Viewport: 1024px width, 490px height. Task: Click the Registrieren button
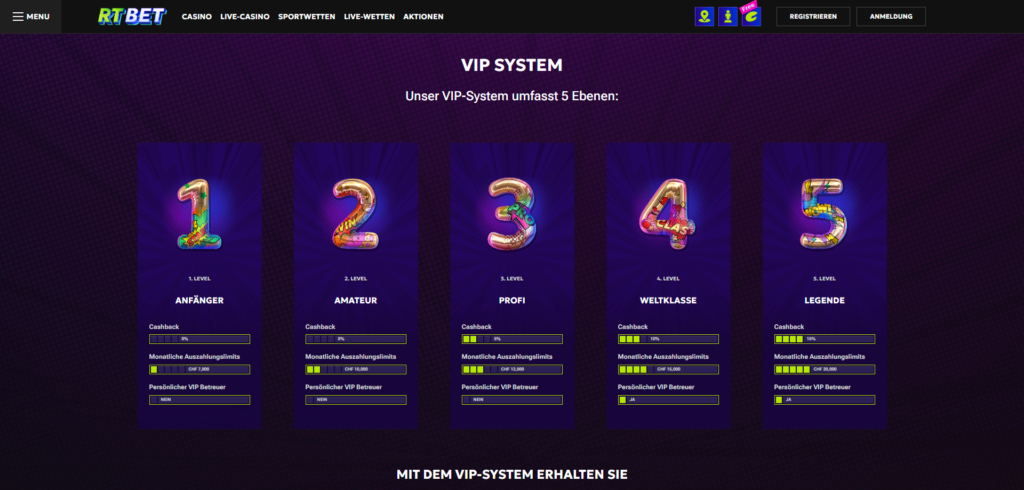(813, 16)
